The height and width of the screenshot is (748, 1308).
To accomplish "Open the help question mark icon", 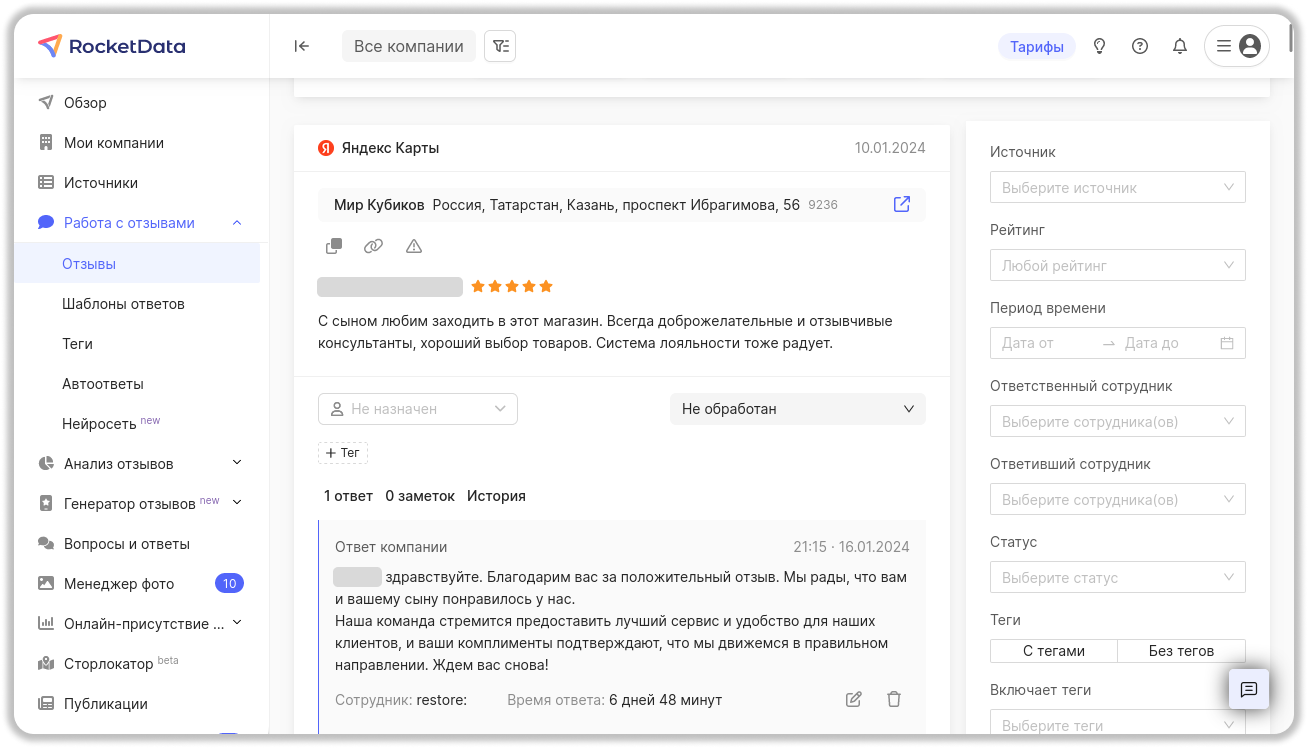I will (x=1140, y=46).
